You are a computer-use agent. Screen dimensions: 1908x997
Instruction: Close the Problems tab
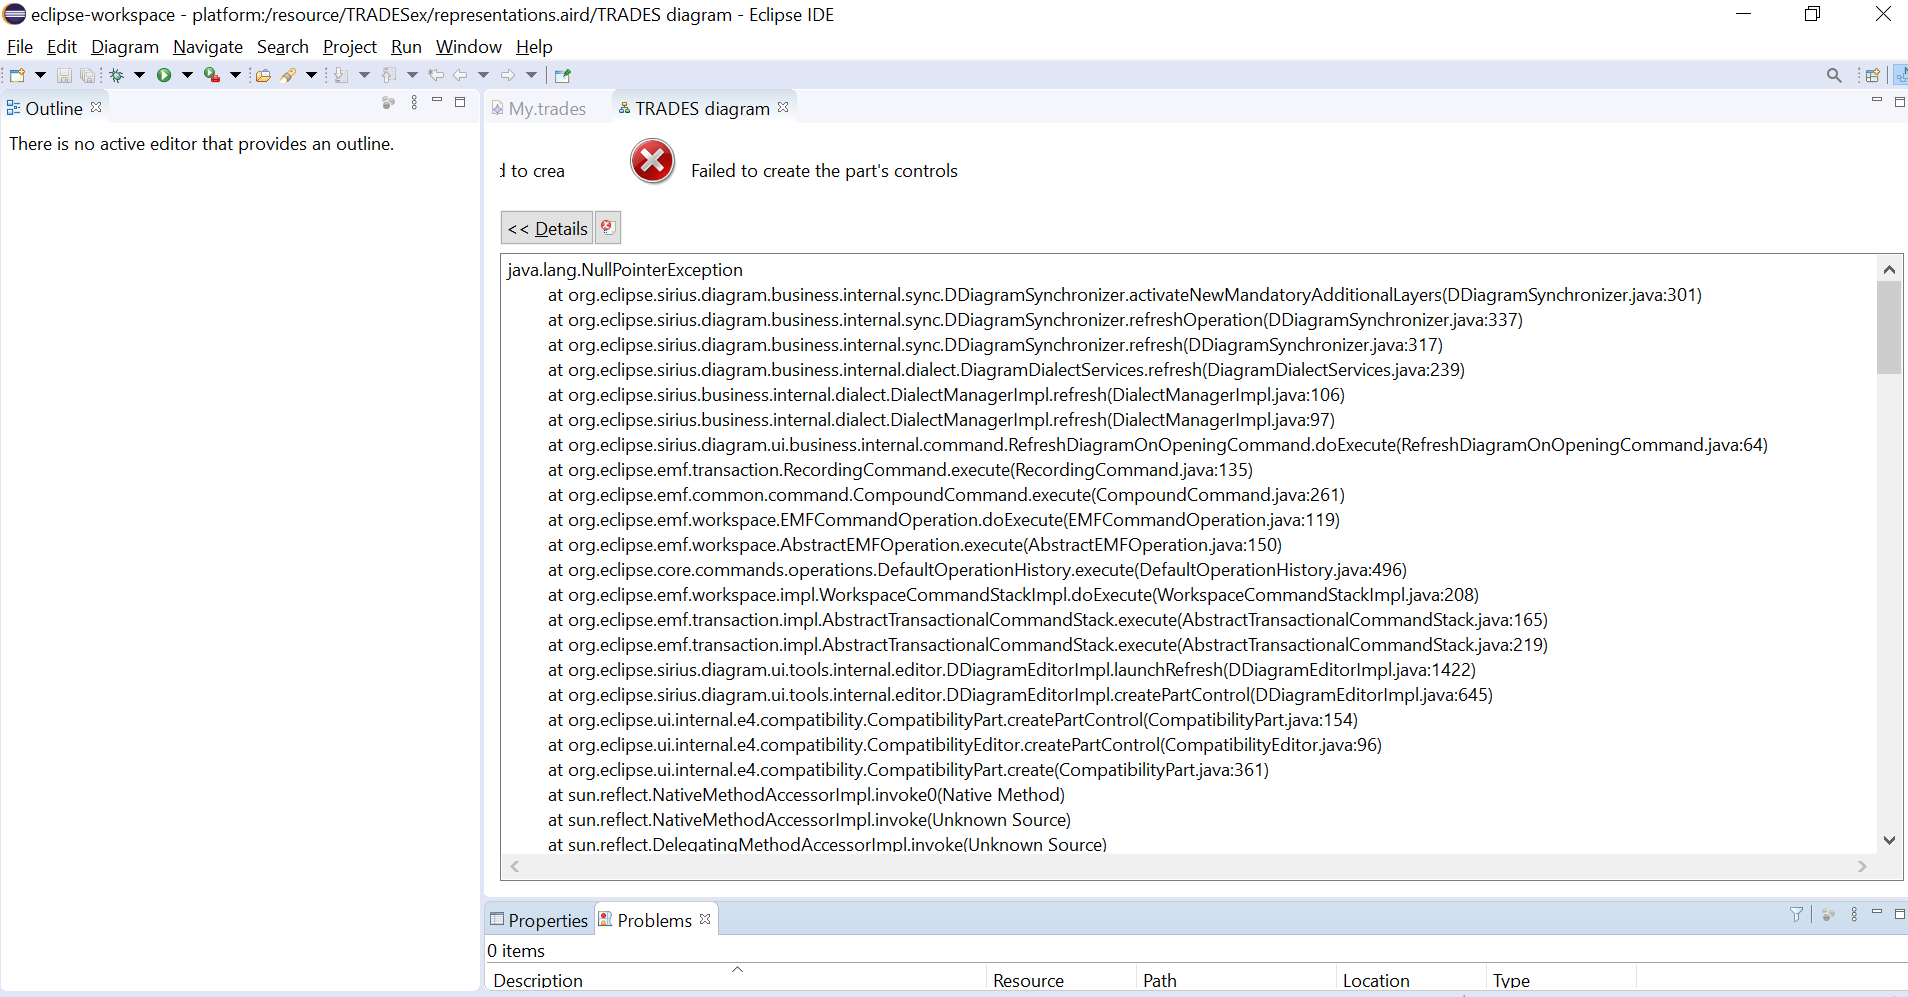(705, 919)
